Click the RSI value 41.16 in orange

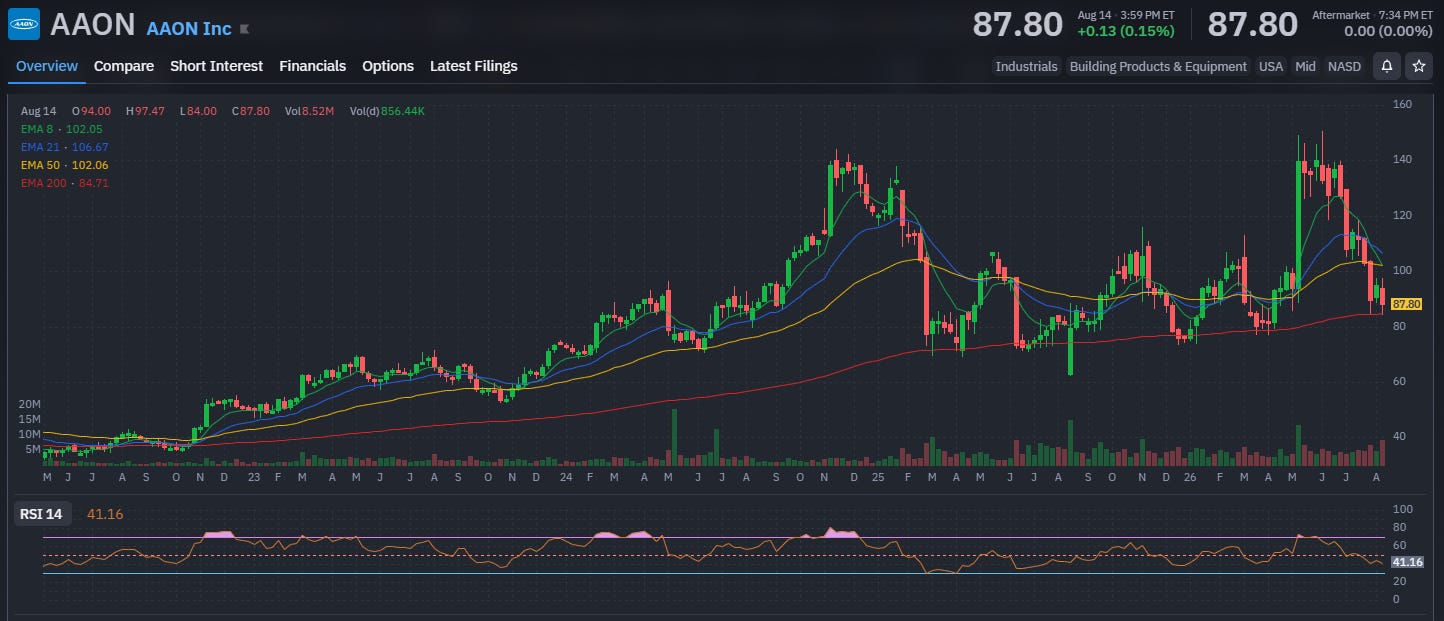104,514
